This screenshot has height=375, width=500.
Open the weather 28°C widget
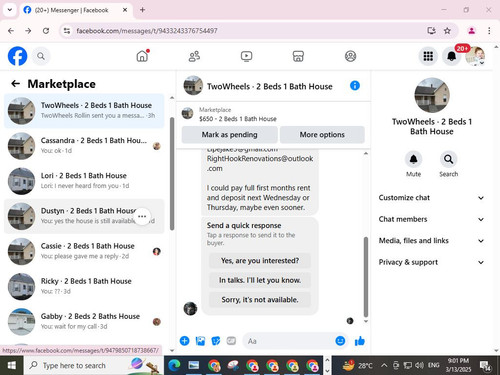pos(357,365)
